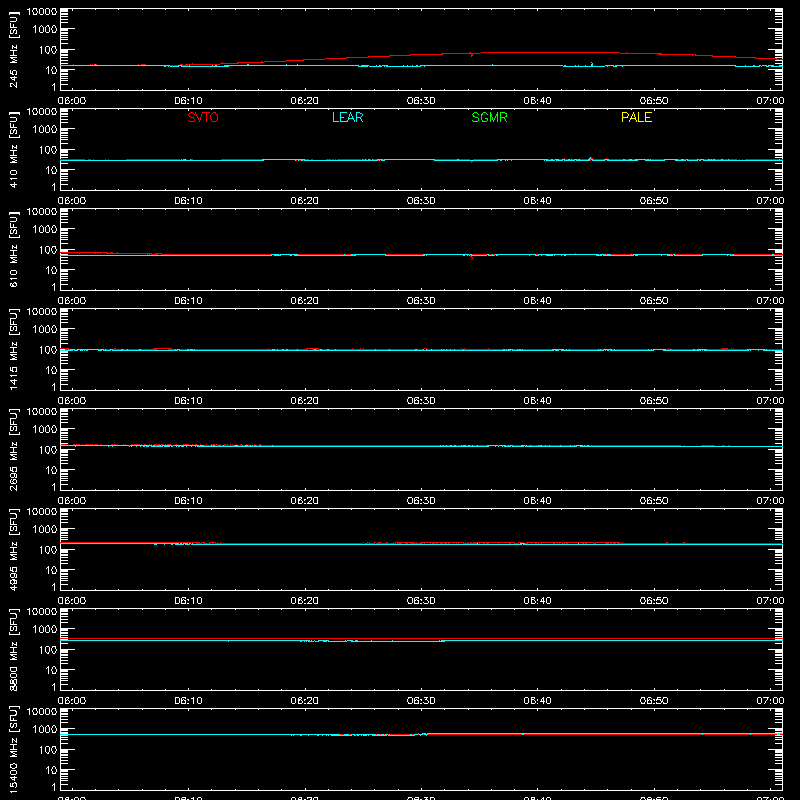Screen dimensions: 800x800
Task: Select the 4995 MHz [SFU] axis title
Action: click(13, 549)
